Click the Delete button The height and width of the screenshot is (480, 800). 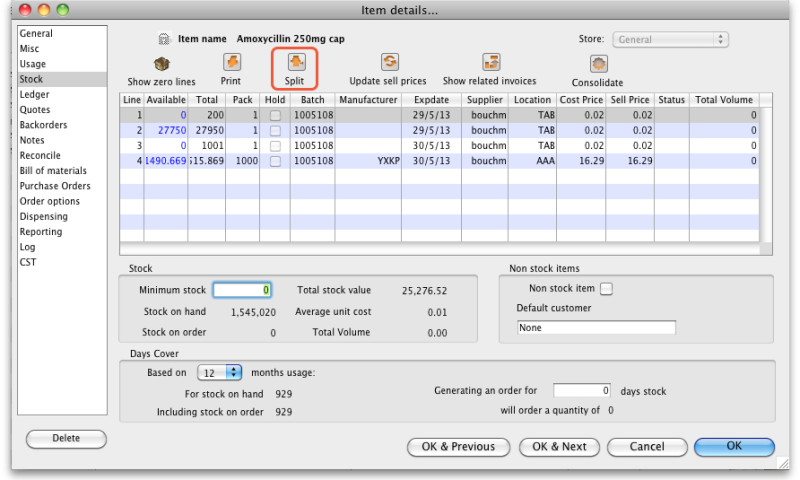point(66,438)
